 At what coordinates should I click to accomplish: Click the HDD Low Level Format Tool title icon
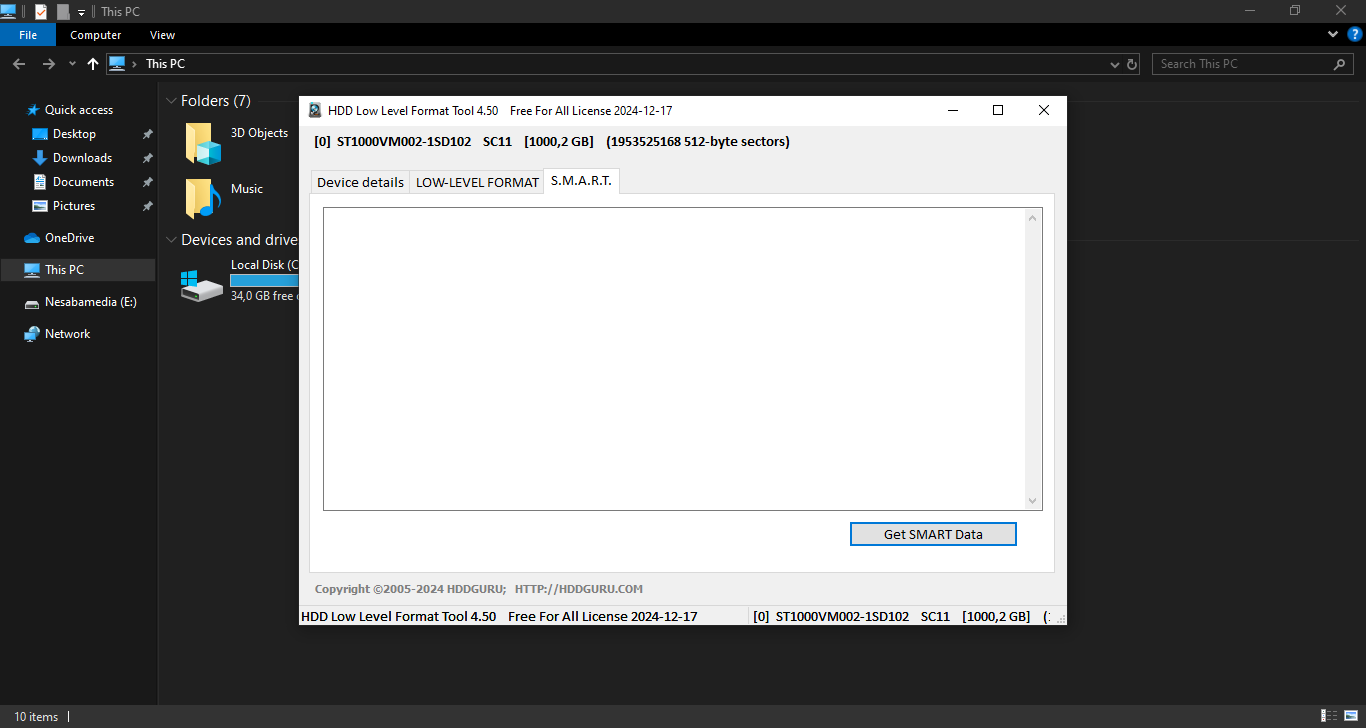[x=315, y=111]
